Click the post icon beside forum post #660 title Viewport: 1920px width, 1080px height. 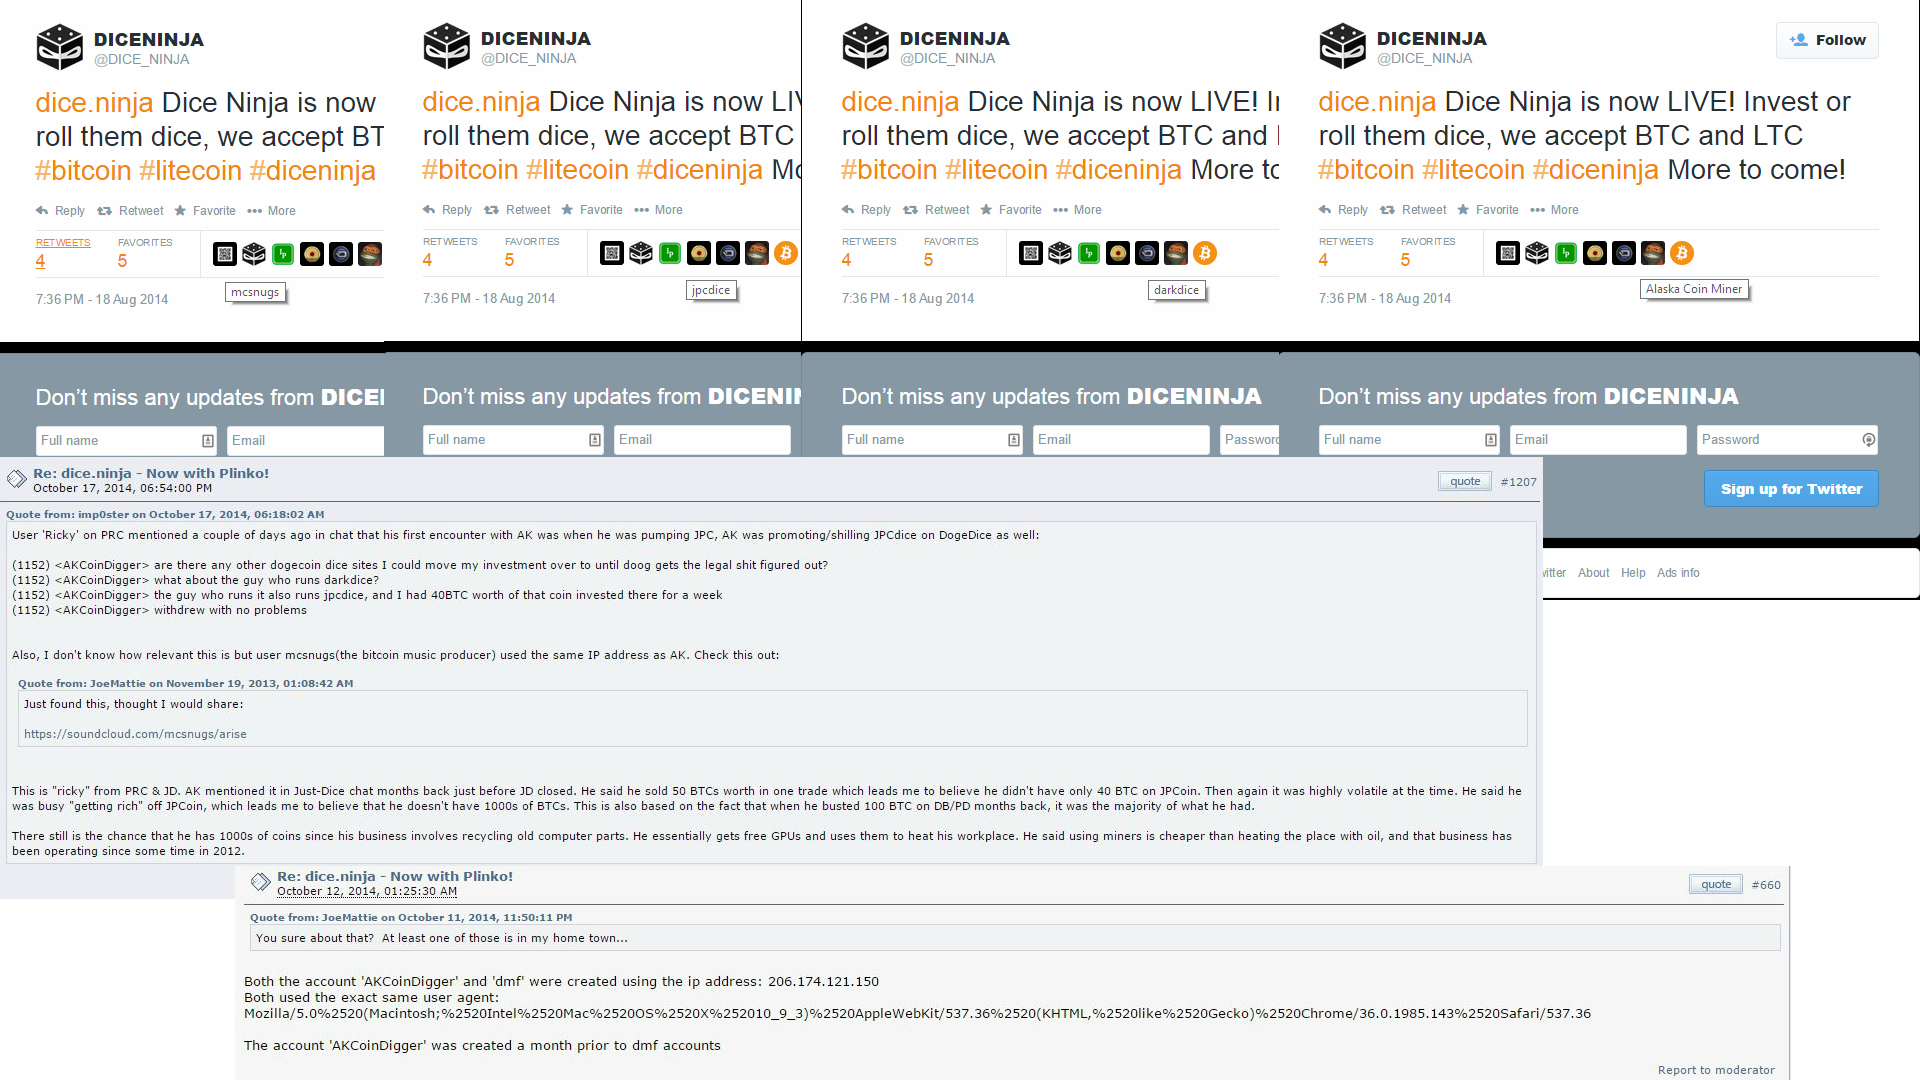pyautogui.click(x=260, y=882)
